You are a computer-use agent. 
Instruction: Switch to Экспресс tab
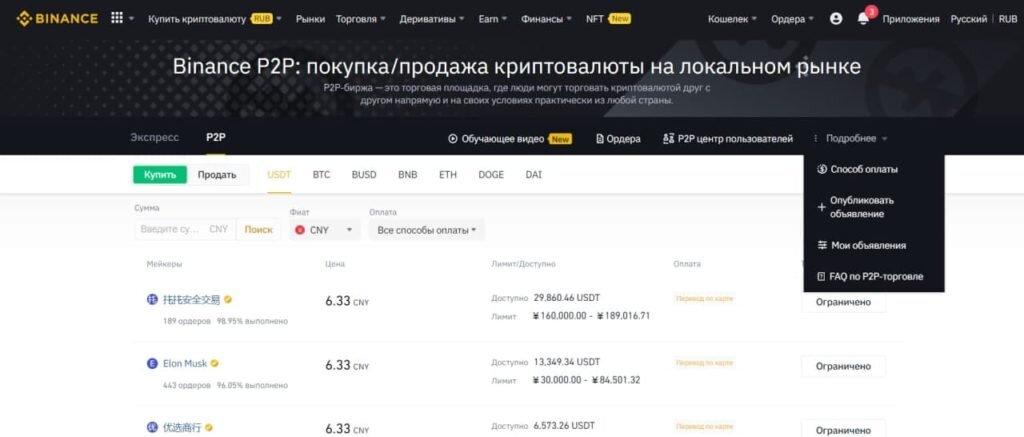click(x=155, y=138)
